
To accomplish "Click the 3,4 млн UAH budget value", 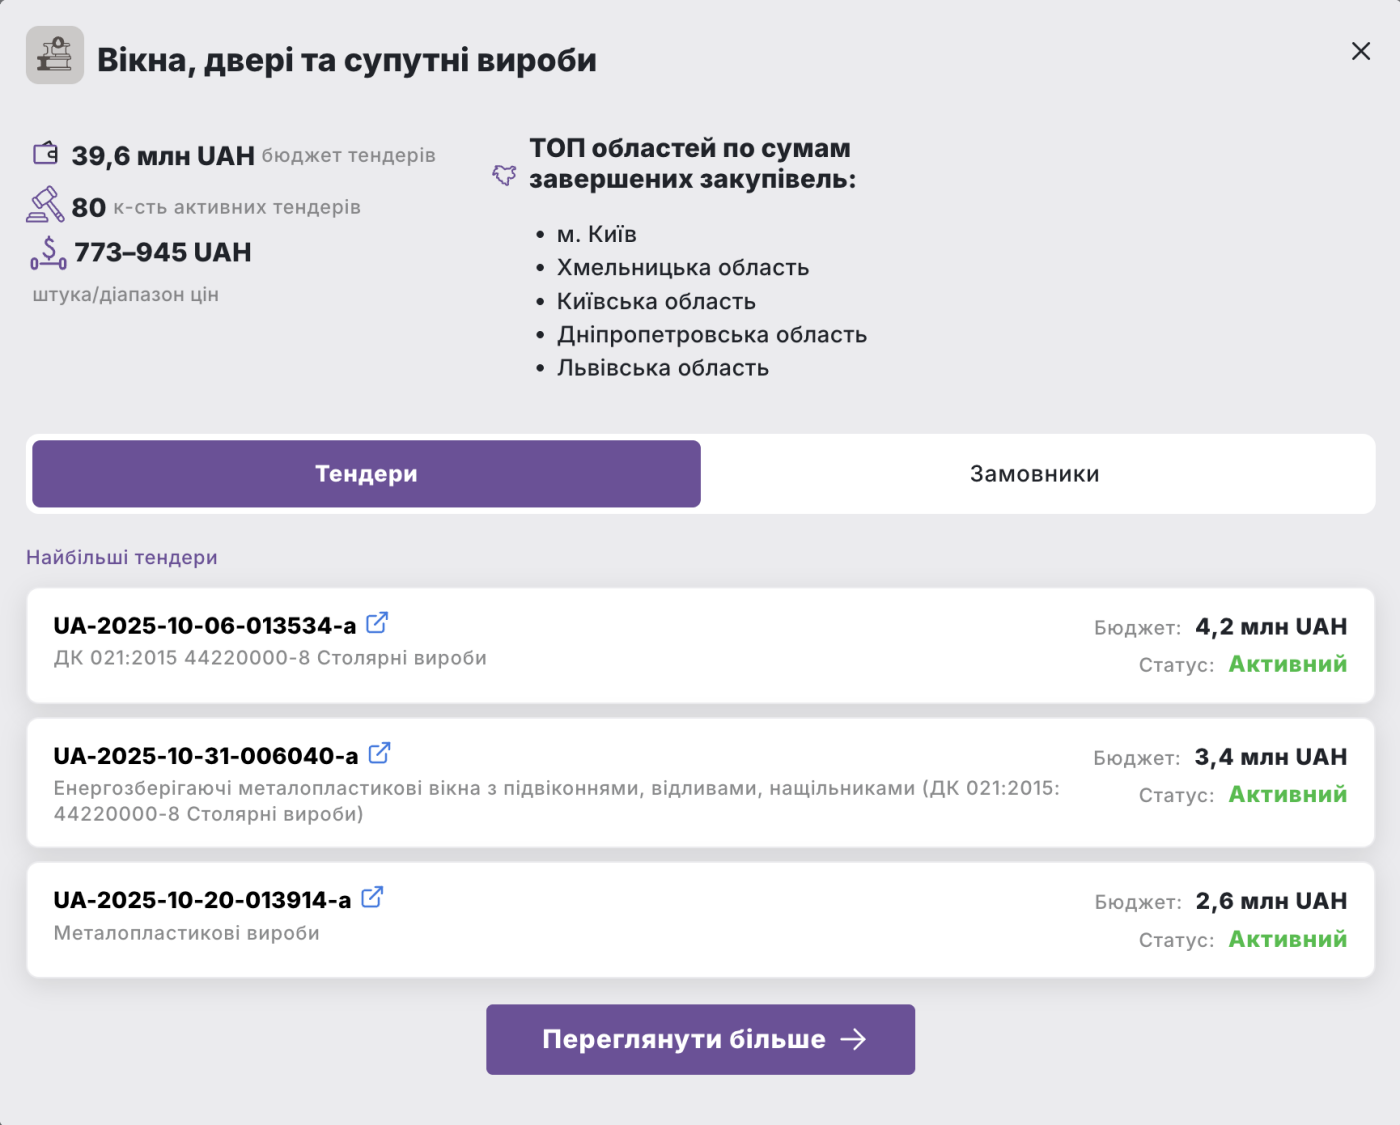I will click(1270, 757).
